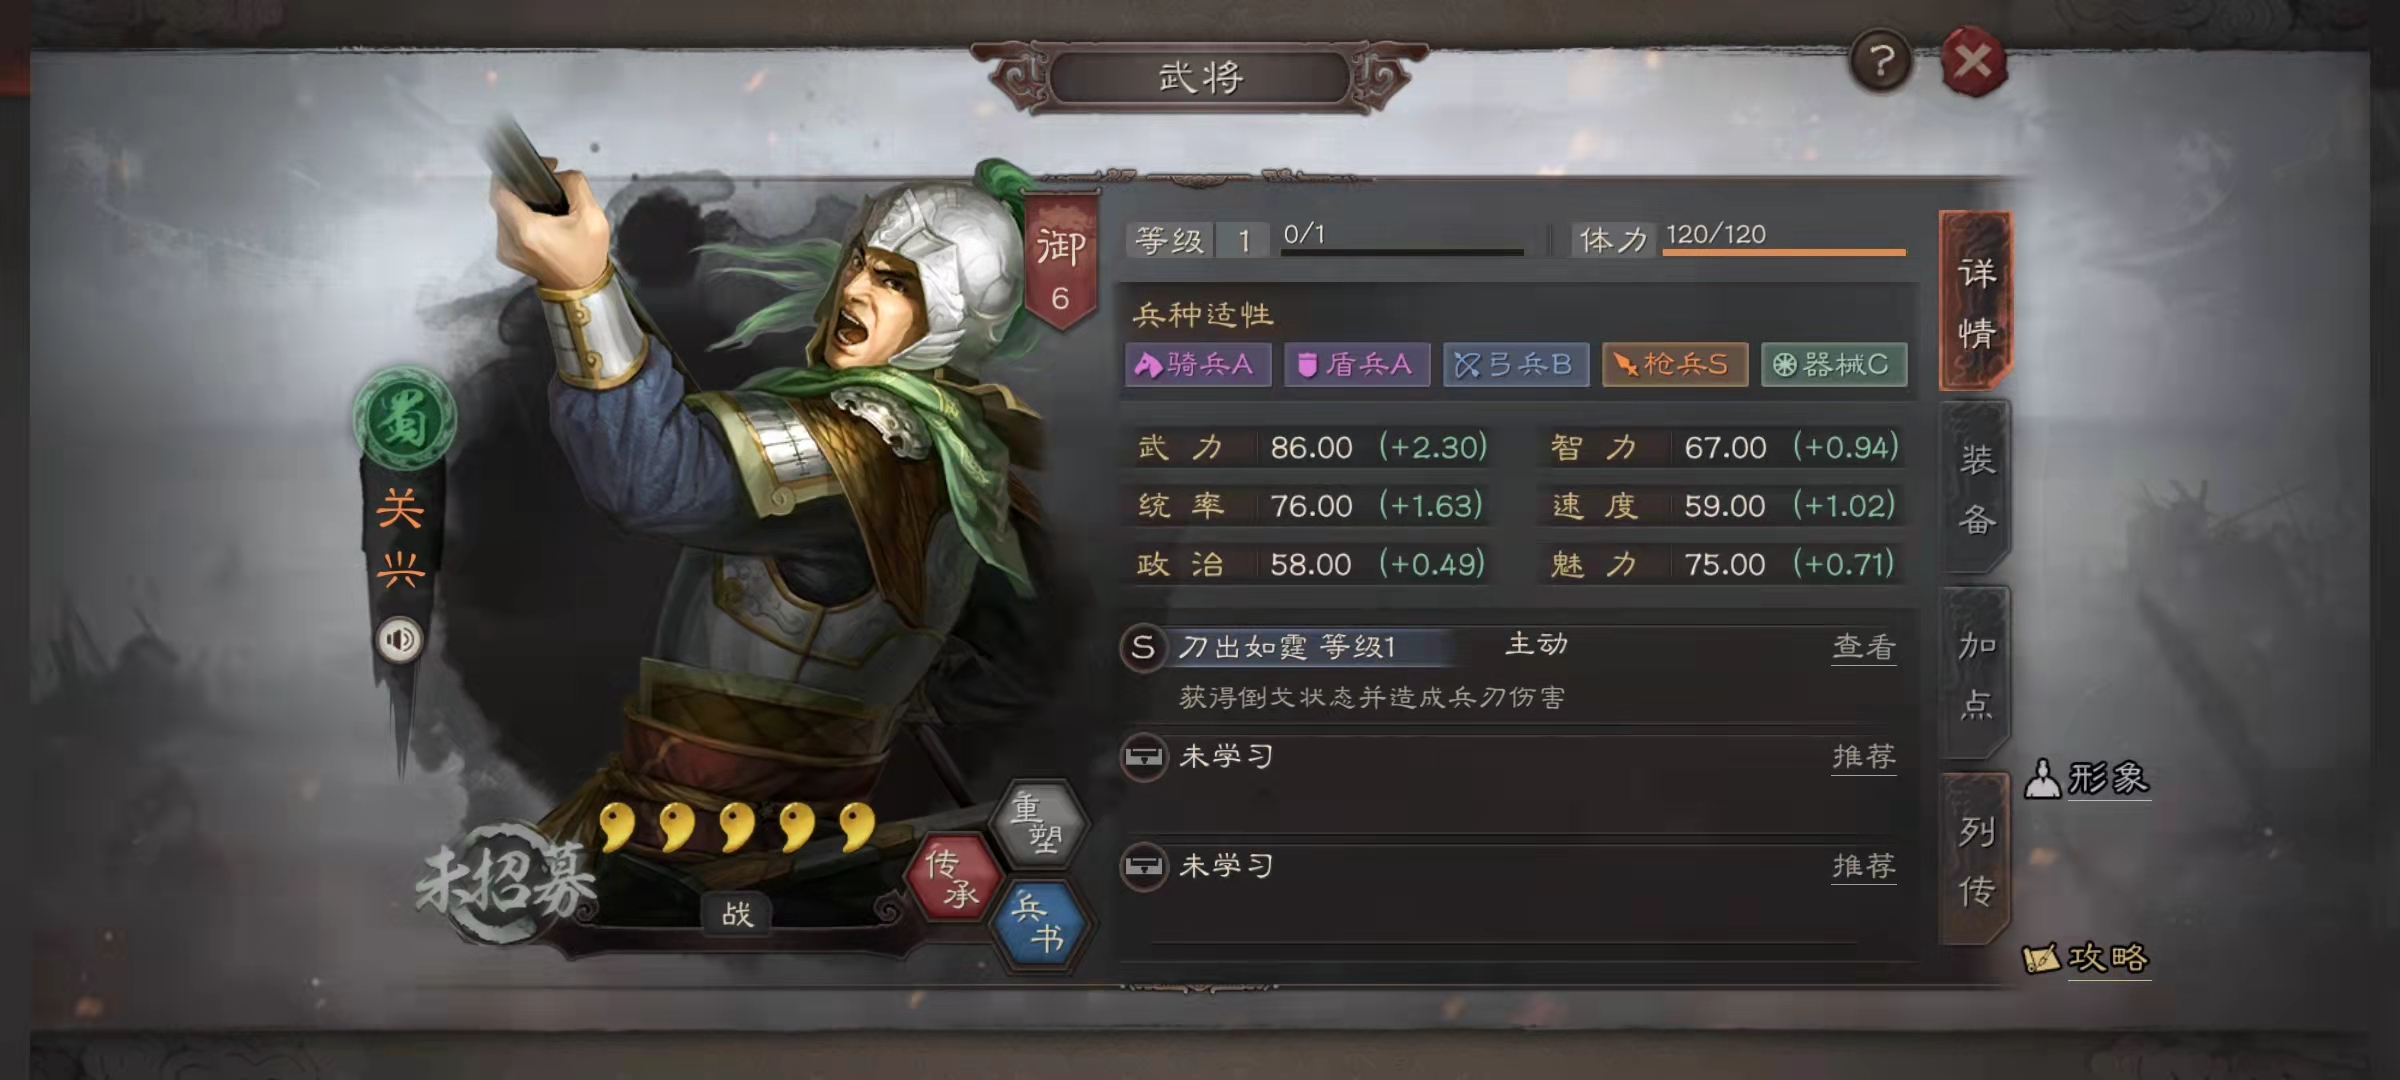Open the 加点 tab
This screenshot has height=1080, width=2400.
point(1976,674)
